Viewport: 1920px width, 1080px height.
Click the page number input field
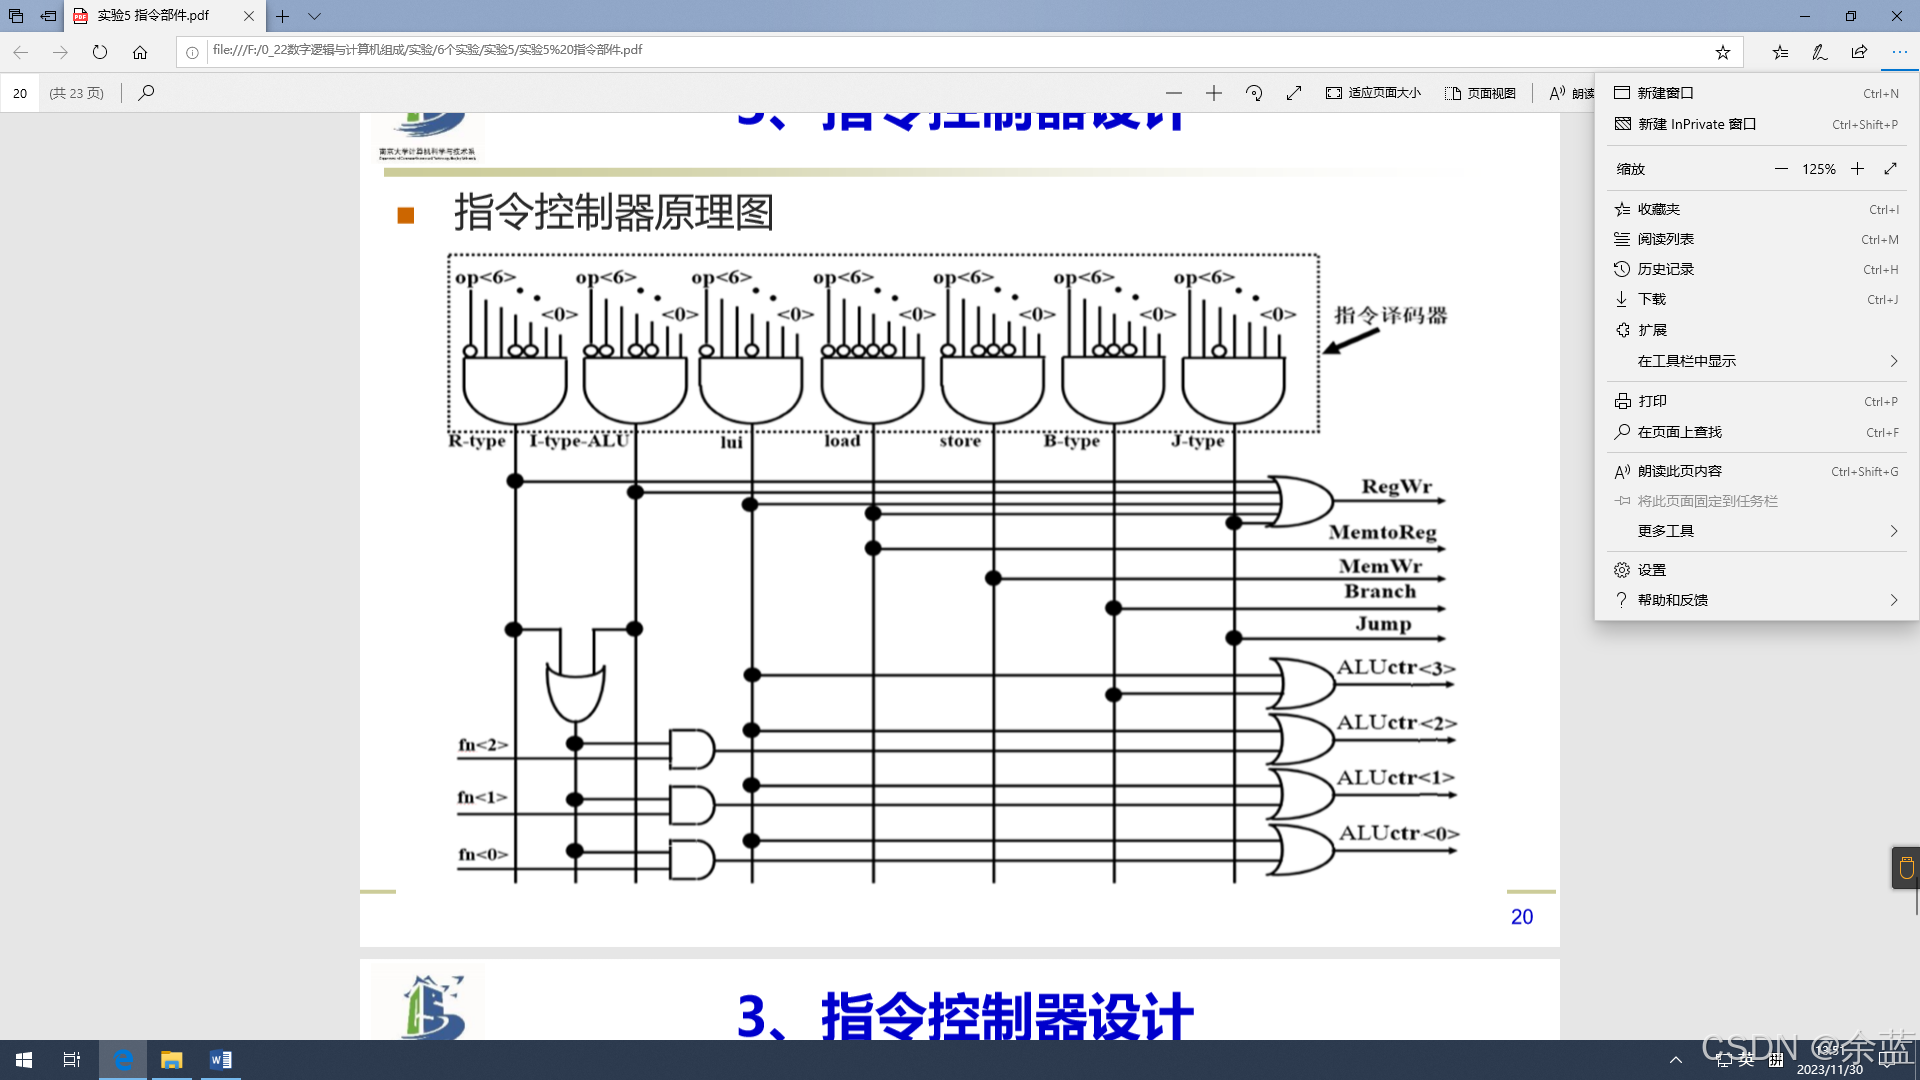(20, 93)
